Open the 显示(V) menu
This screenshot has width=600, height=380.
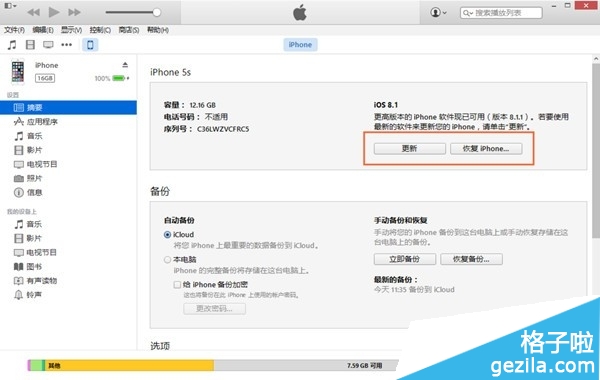72,30
